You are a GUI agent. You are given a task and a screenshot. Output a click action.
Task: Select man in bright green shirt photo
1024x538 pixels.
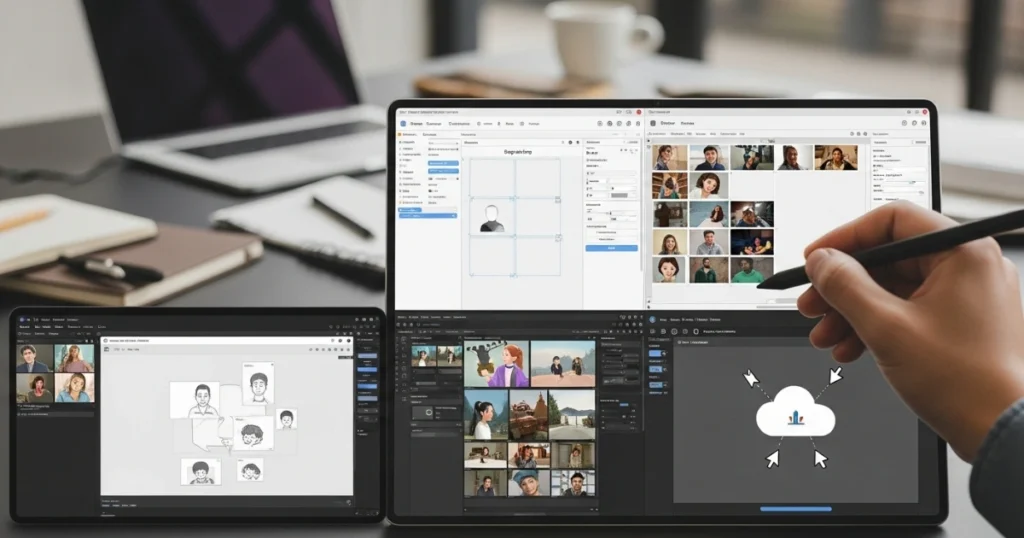tap(752, 270)
